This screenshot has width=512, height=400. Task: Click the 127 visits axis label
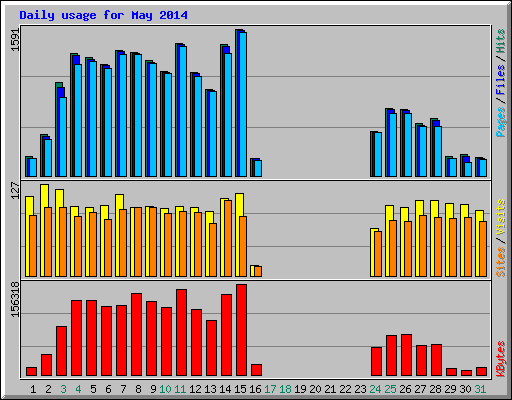point(15,190)
